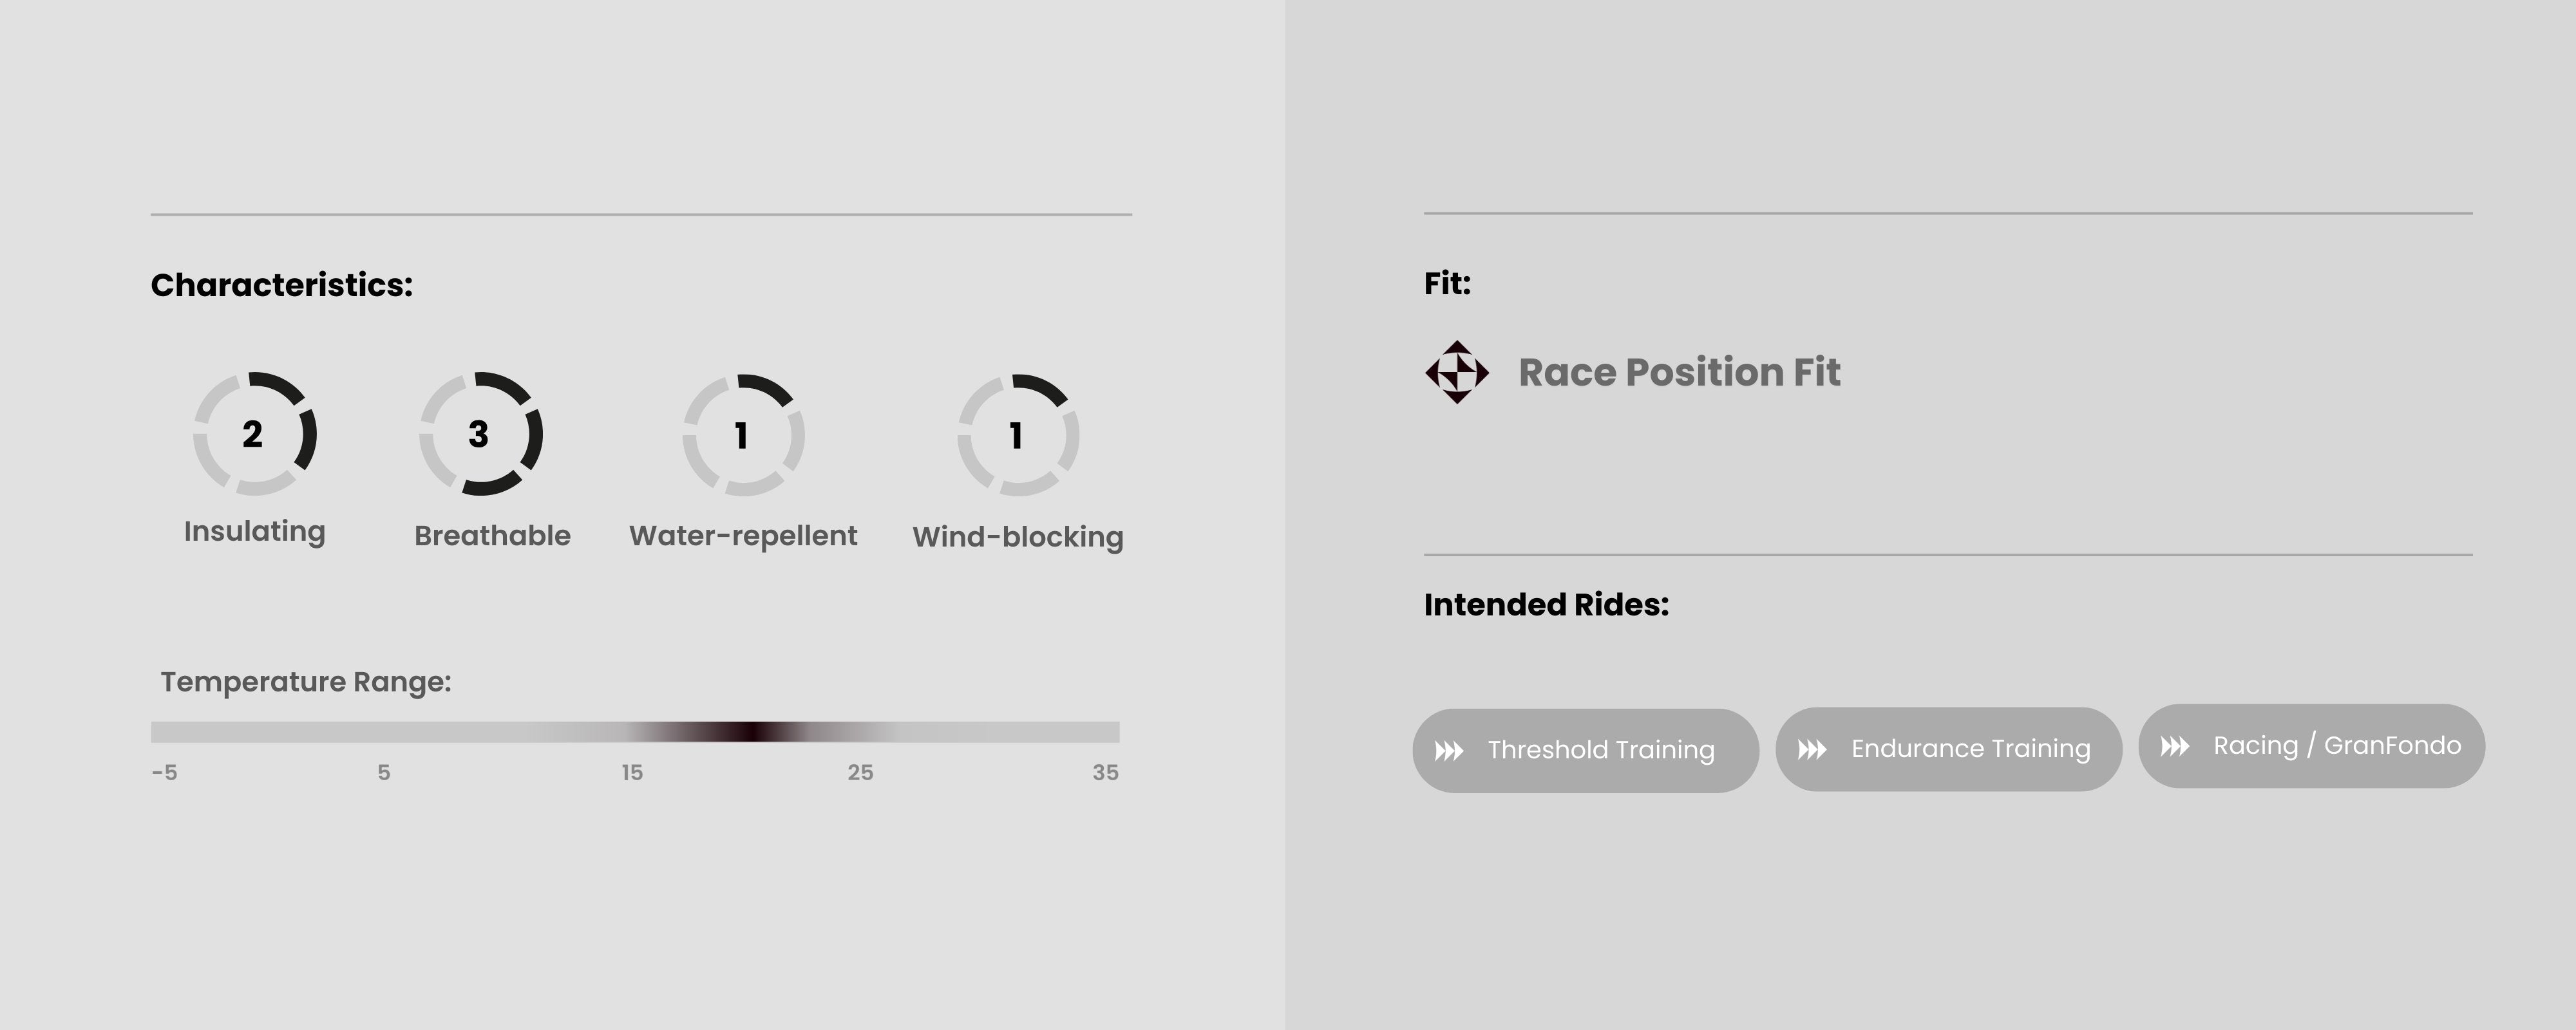Viewport: 2576px width, 1030px height.
Task: Click arrows icon on Threshold Training pill
Action: point(1449,751)
